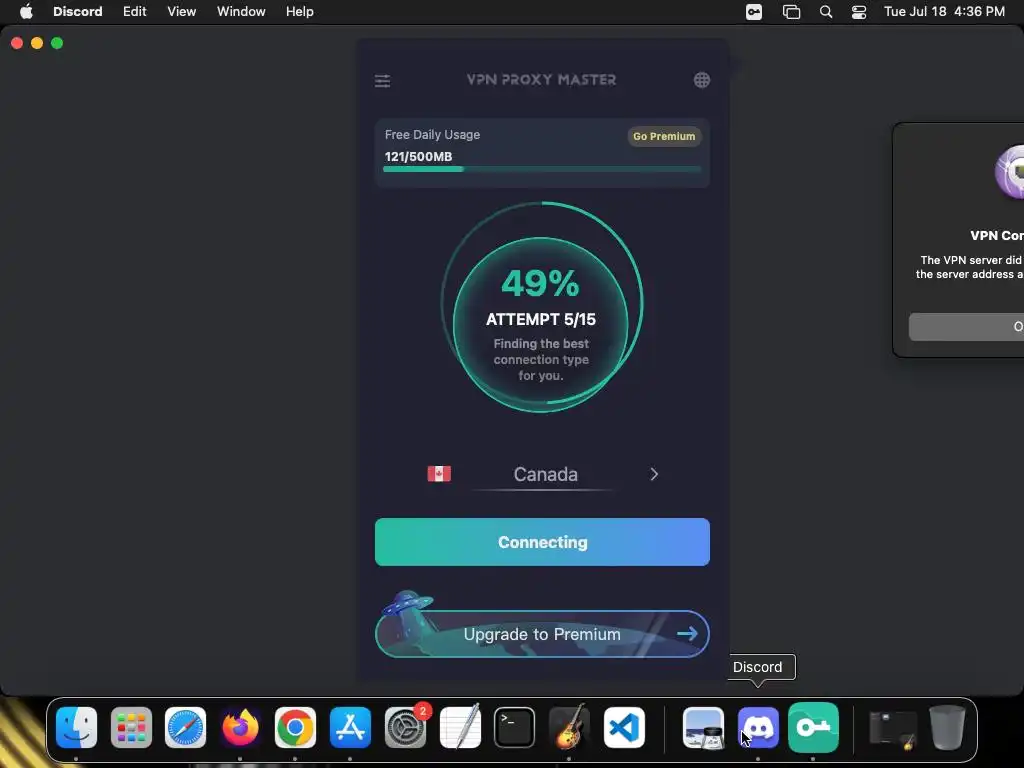This screenshot has height=768, width=1024.
Task: Click the ATTEMPT 5/15 text
Action: [x=541, y=319]
